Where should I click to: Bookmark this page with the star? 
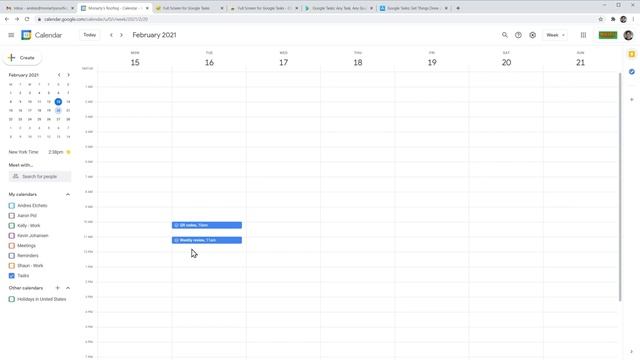point(601,19)
